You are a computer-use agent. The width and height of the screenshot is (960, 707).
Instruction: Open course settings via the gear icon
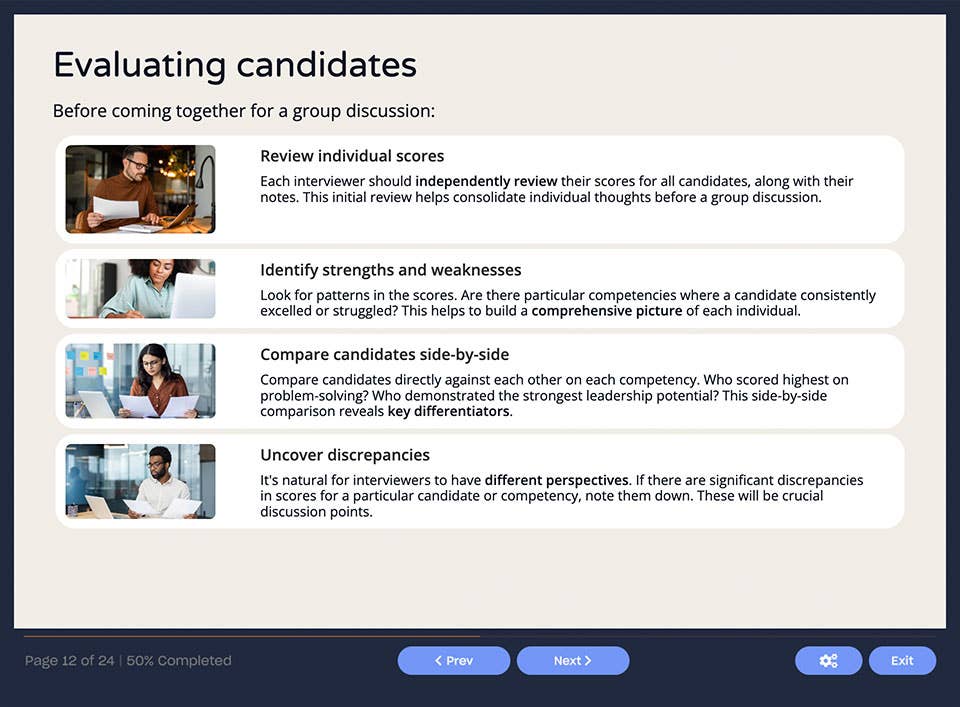click(x=828, y=660)
